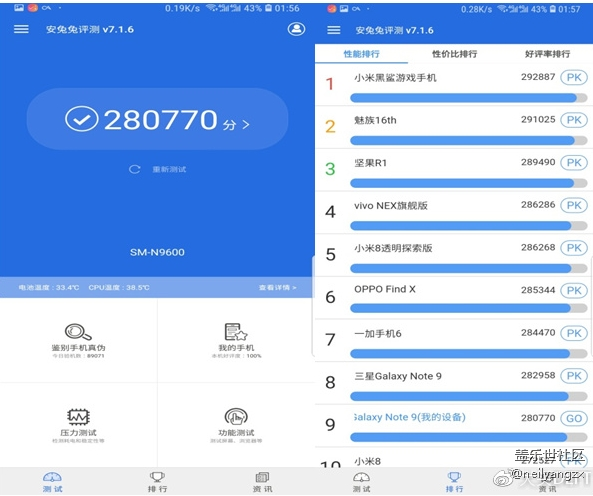Click score bar of 小米黑鲨游戏手机
This screenshot has width=593, height=496.
(469, 98)
